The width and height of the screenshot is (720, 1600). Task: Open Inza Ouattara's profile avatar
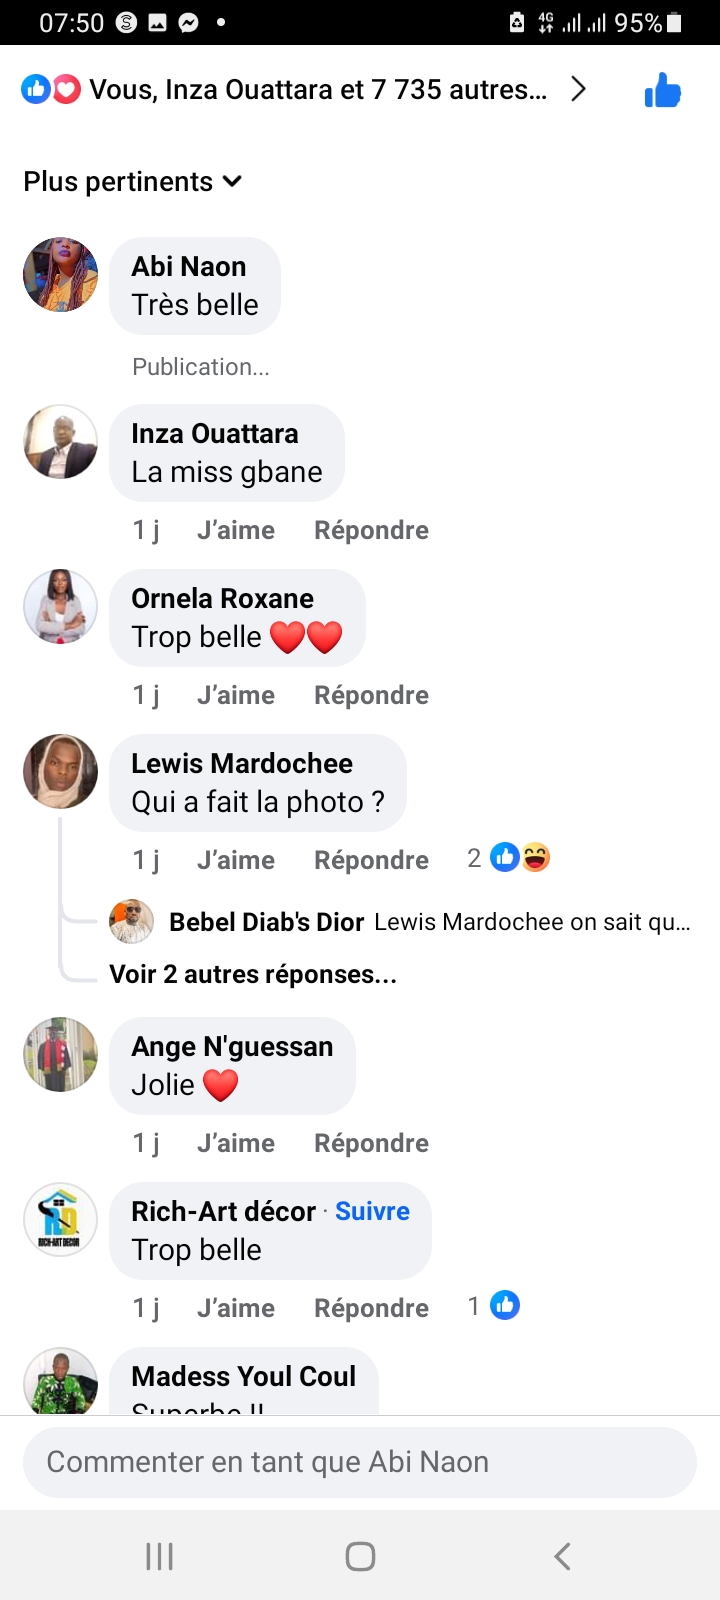pos(61,442)
